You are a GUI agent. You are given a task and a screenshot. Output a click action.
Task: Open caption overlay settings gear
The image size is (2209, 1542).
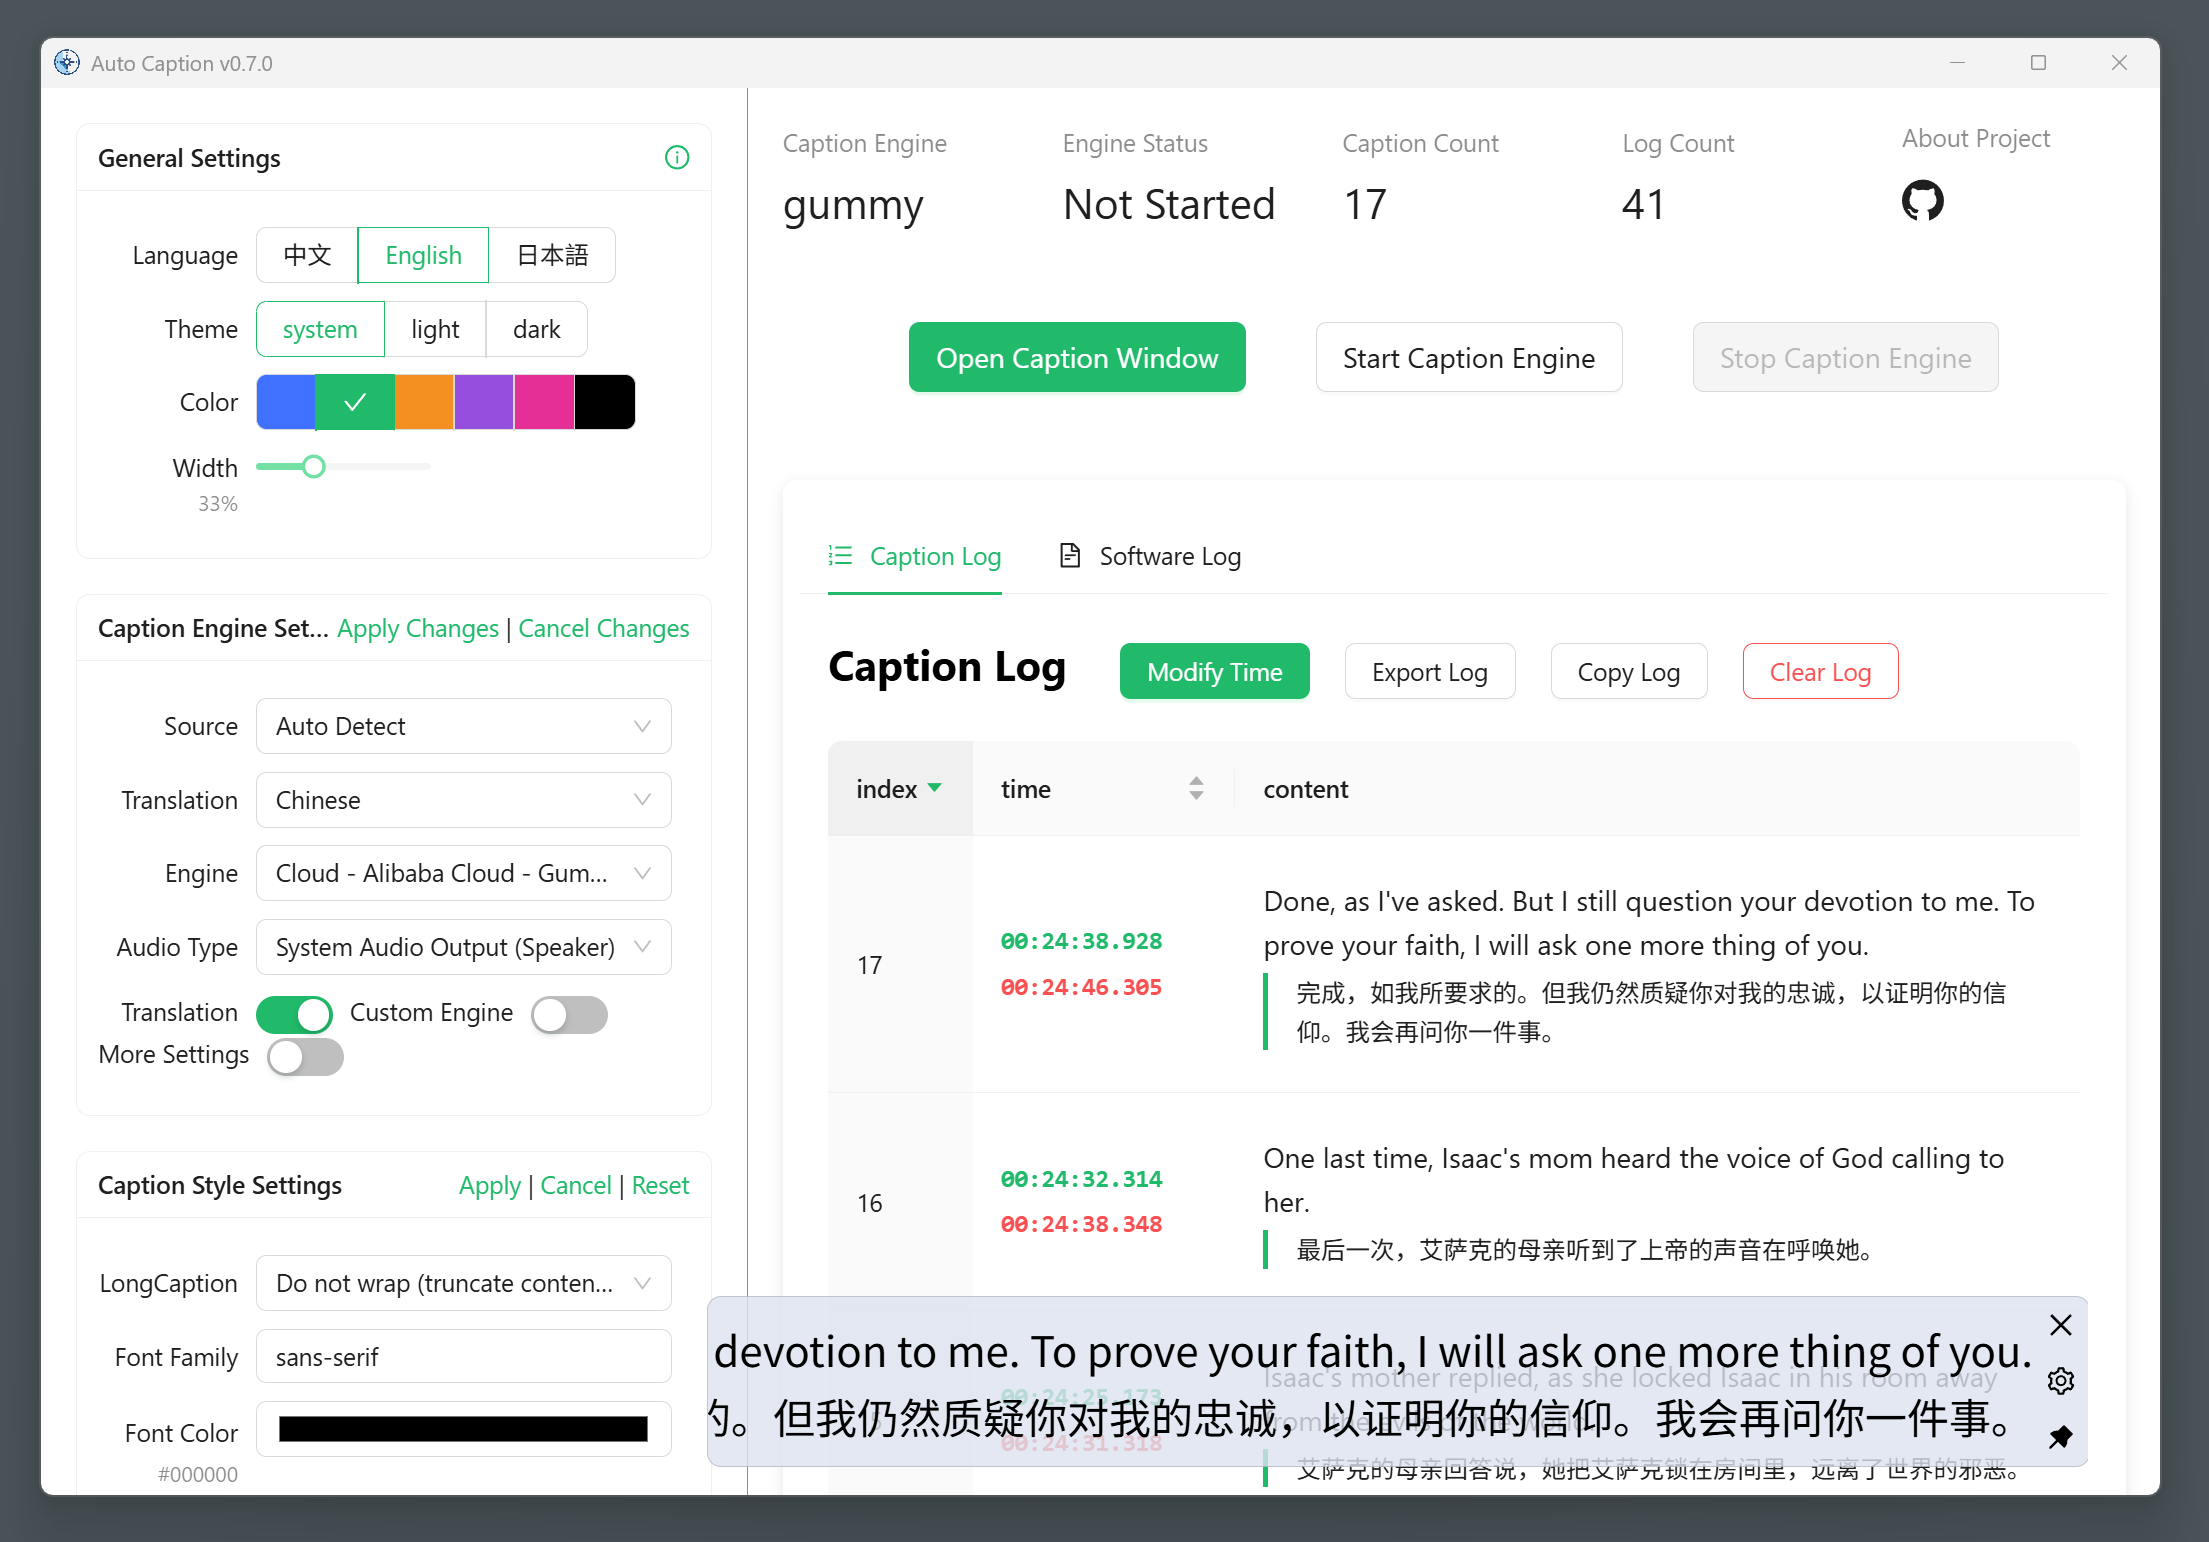click(x=2060, y=1381)
